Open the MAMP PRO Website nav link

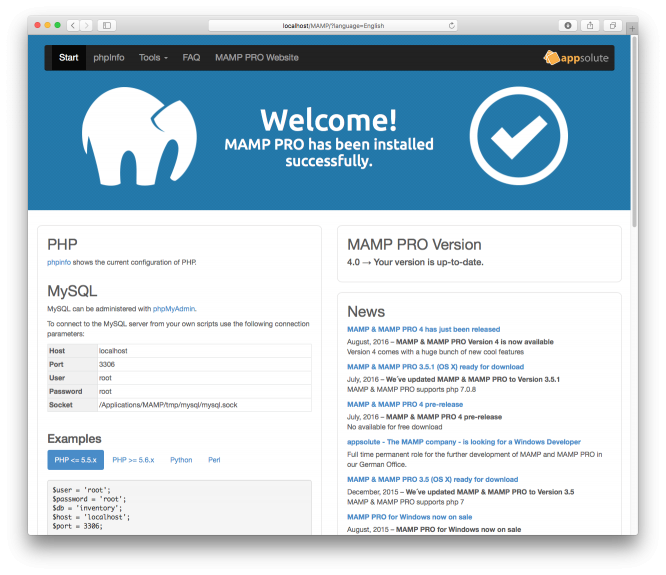[x=256, y=58]
